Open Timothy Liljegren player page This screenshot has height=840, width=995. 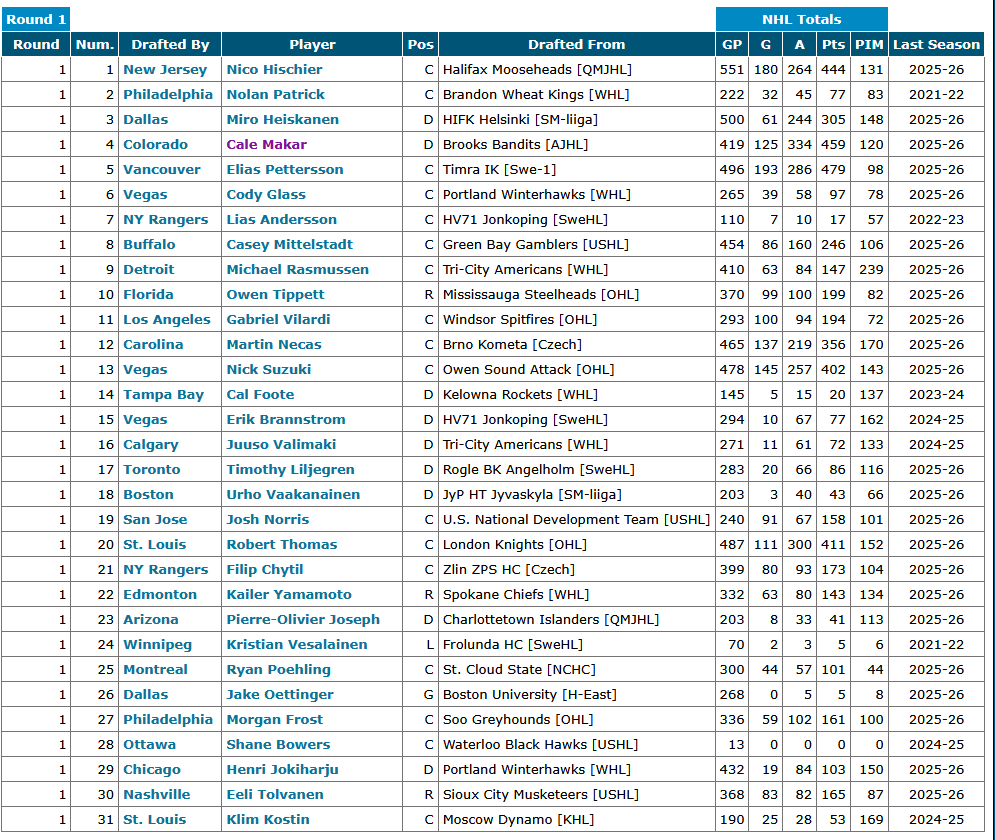click(291, 469)
